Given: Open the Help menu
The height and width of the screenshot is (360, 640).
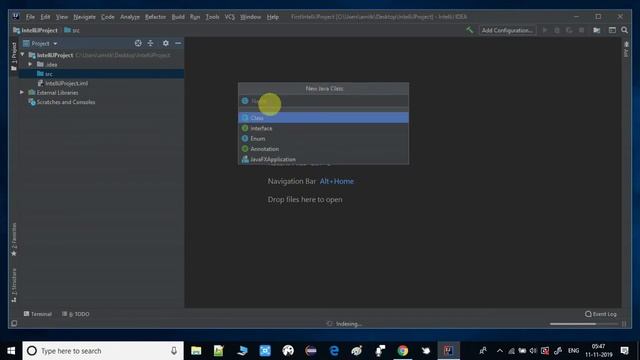Looking at the screenshot, I should 273,17.
